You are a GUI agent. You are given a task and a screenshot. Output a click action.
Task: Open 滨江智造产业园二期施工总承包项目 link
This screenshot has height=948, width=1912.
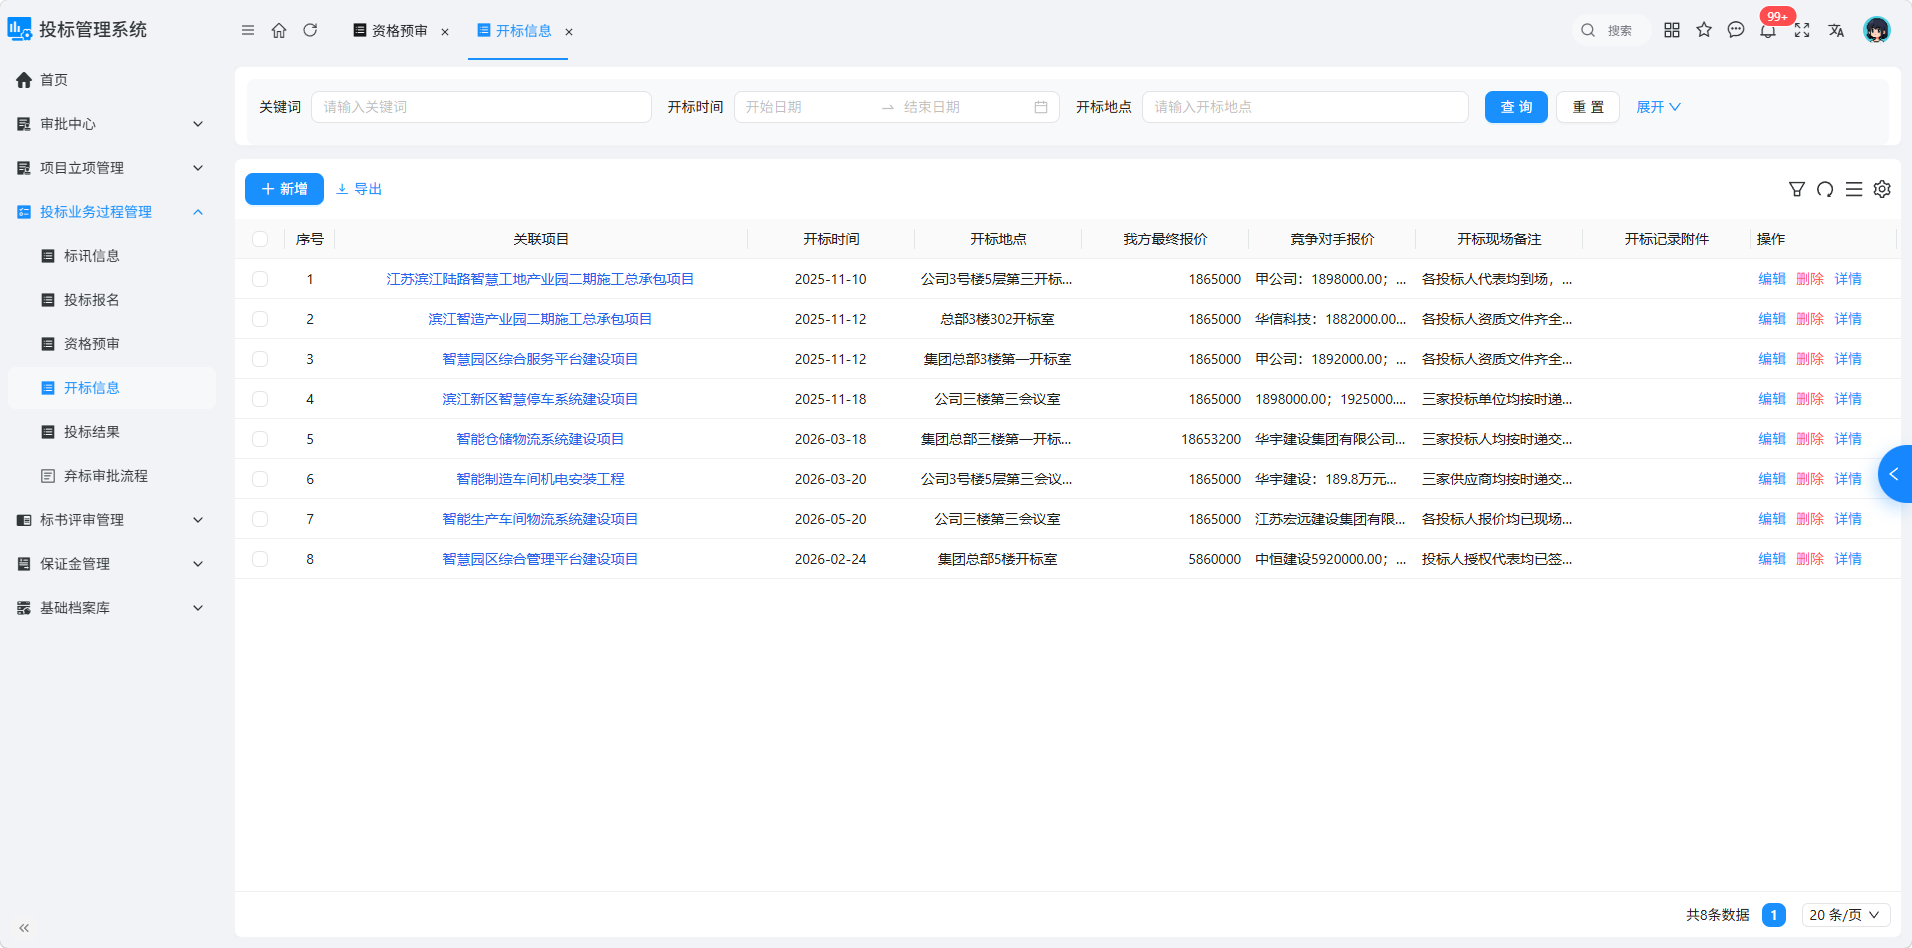tap(540, 319)
